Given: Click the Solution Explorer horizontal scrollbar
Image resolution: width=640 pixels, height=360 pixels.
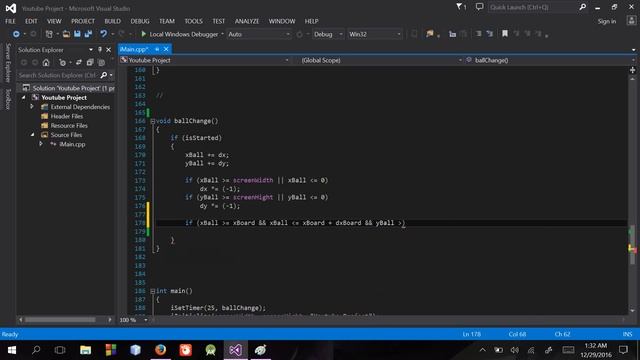Looking at the screenshot, I should click(x=60, y=320).
